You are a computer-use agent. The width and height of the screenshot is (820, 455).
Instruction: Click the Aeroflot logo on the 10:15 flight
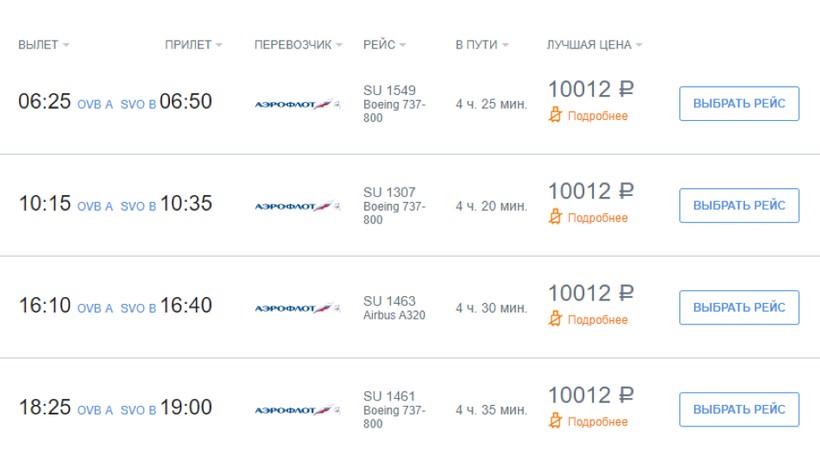point(297,206)
